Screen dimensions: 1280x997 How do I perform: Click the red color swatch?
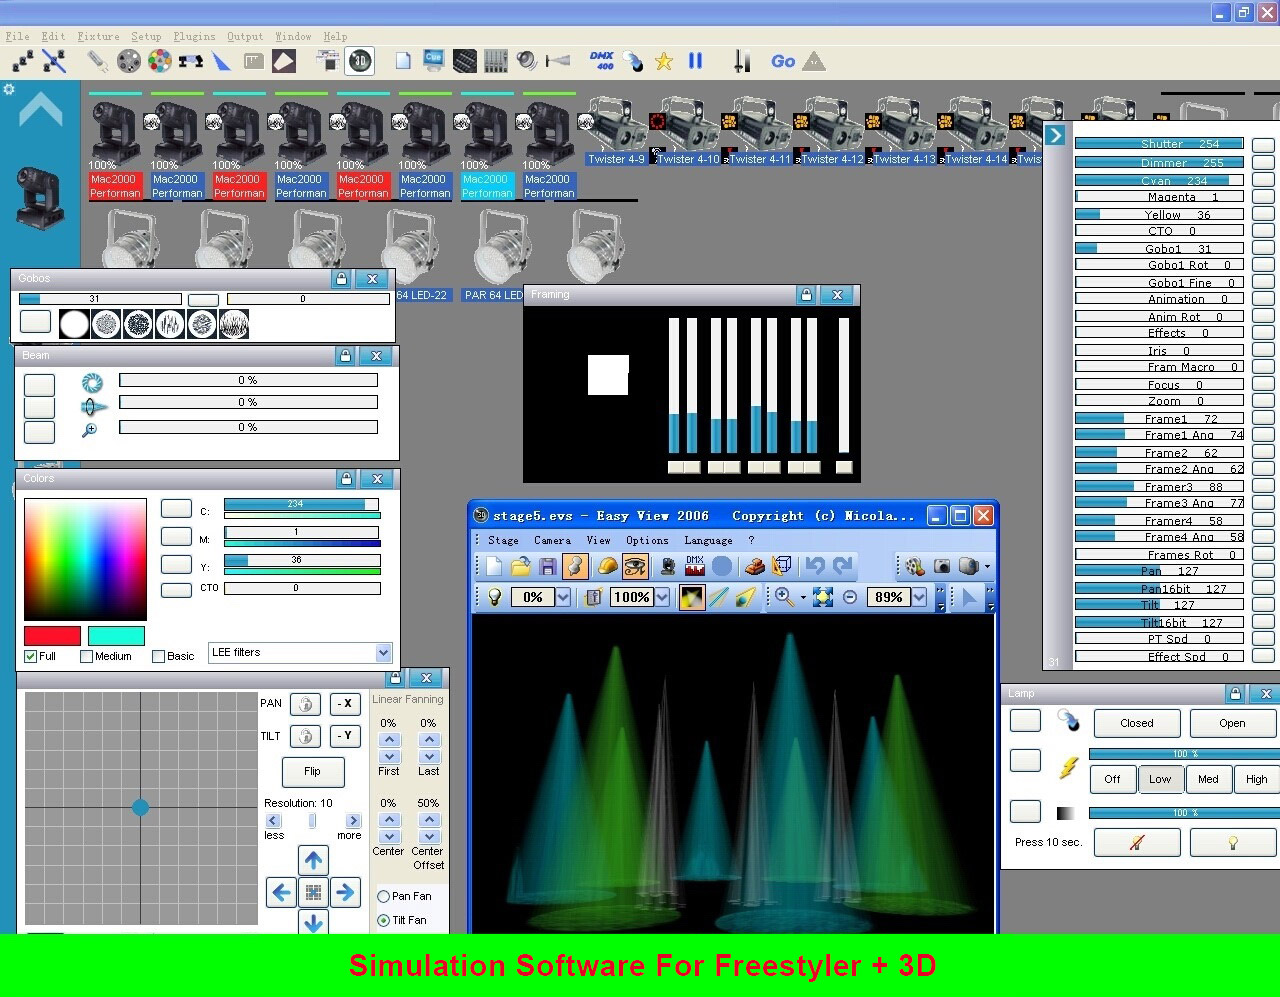[52, 636]
